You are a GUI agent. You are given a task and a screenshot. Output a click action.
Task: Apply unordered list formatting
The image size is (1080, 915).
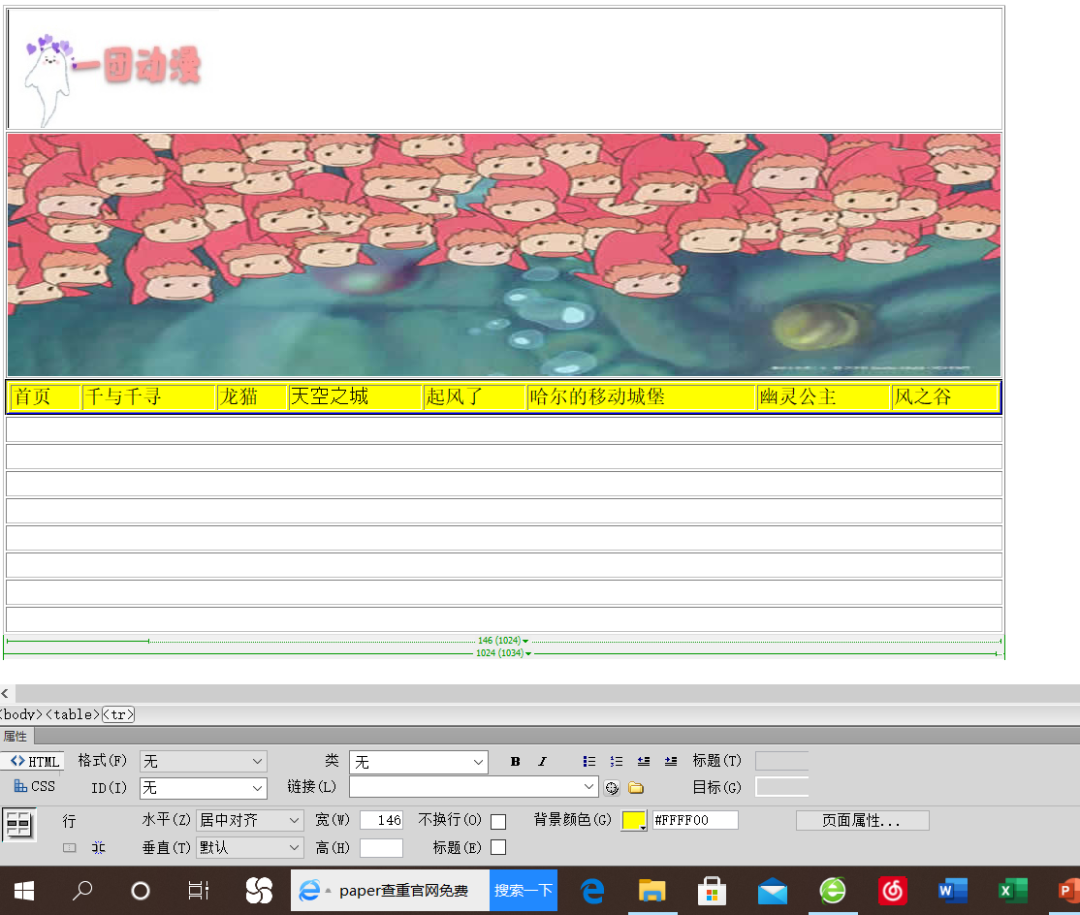(x=589, y=761)
